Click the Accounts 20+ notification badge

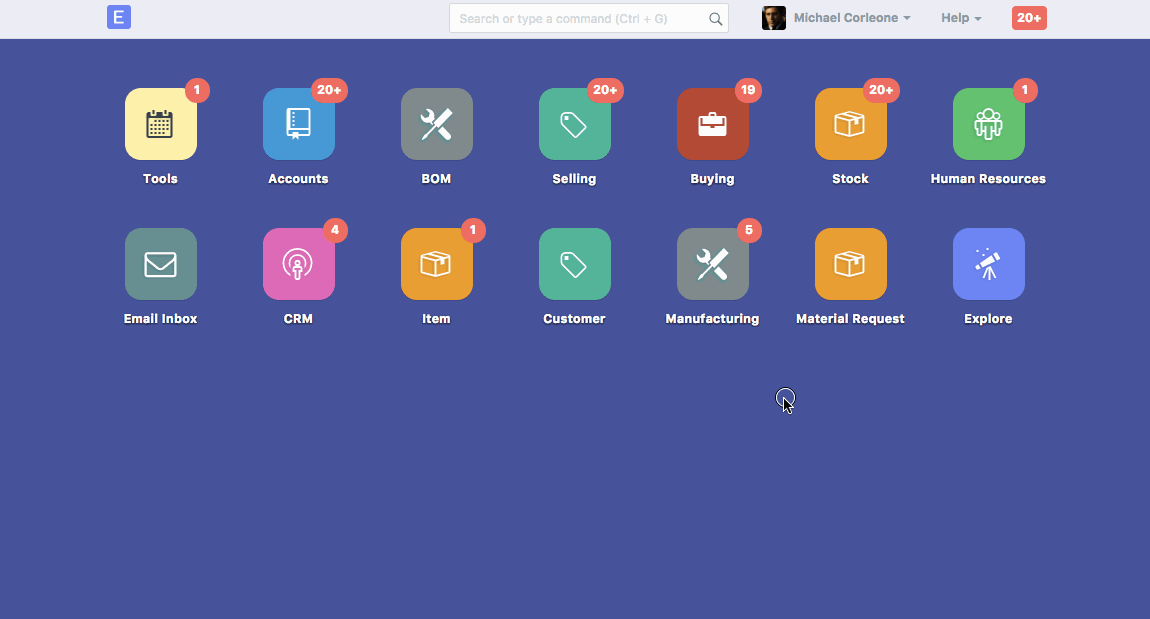tap(329, 90)
